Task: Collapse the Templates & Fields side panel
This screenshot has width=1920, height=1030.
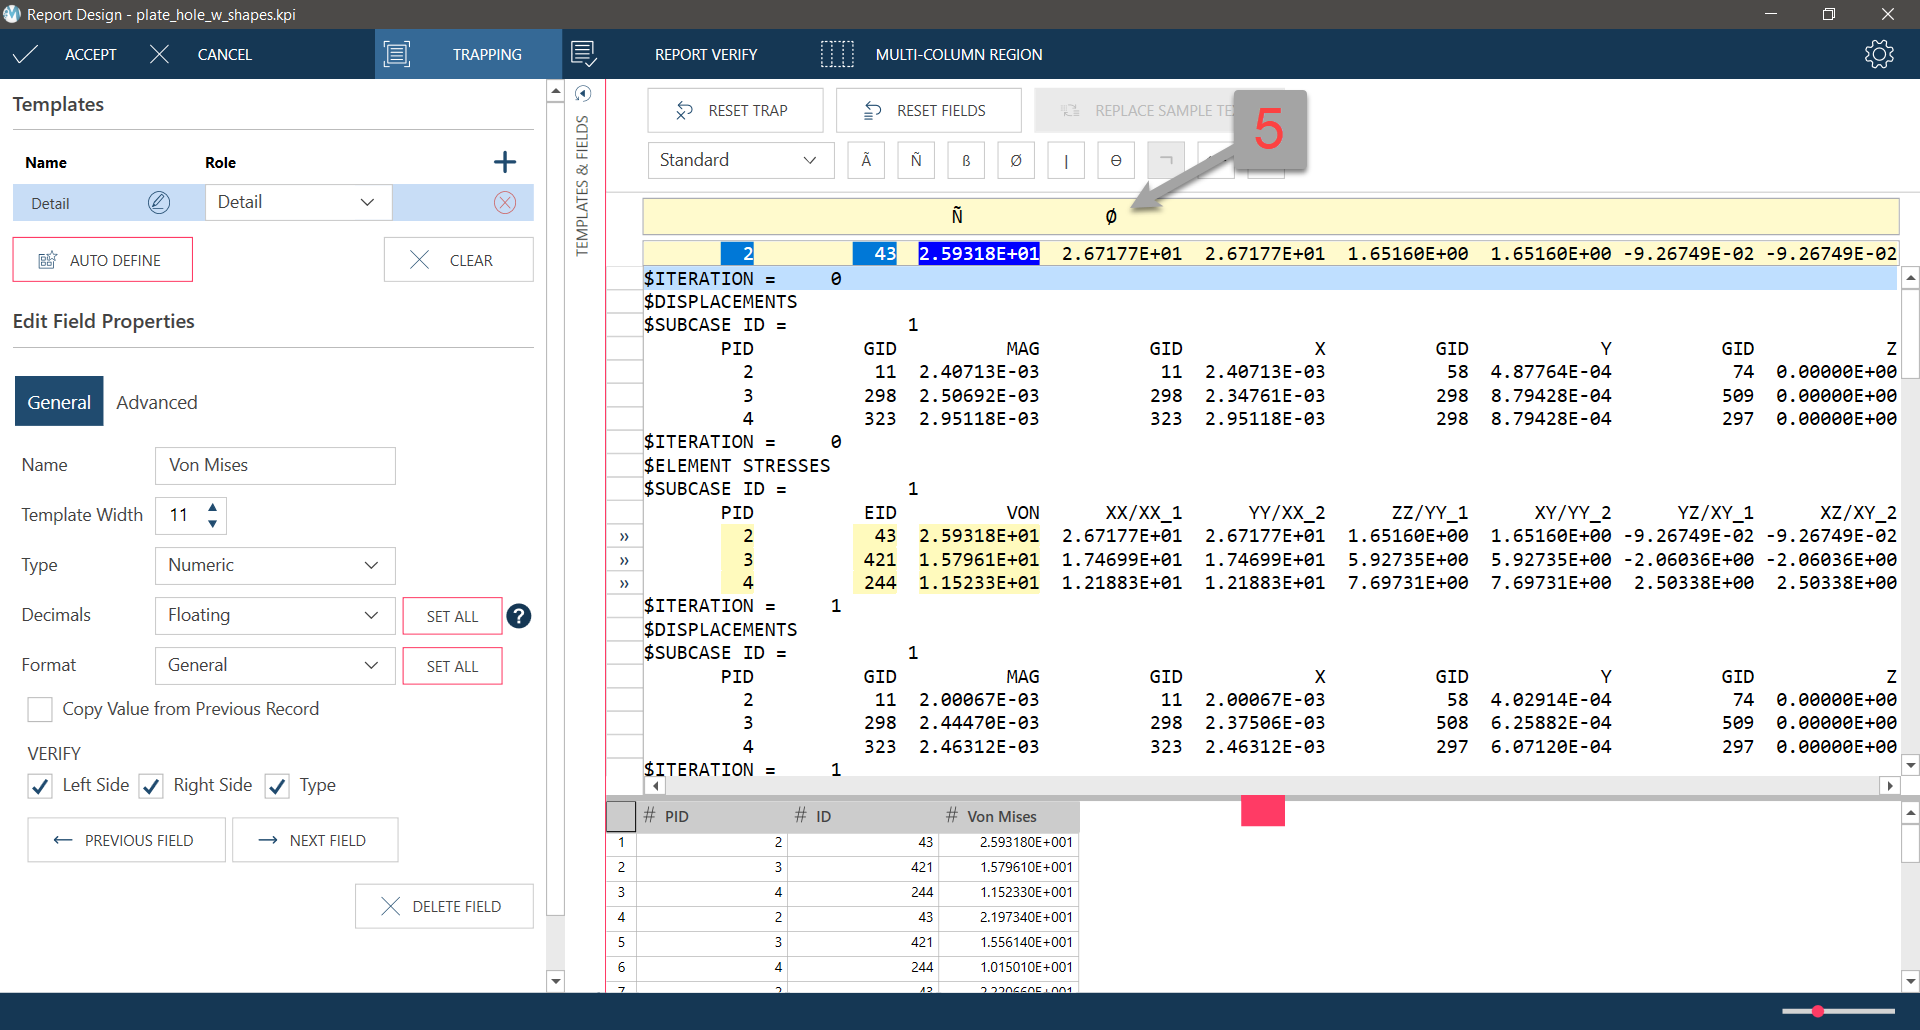Action: click(x=583, y=94)
